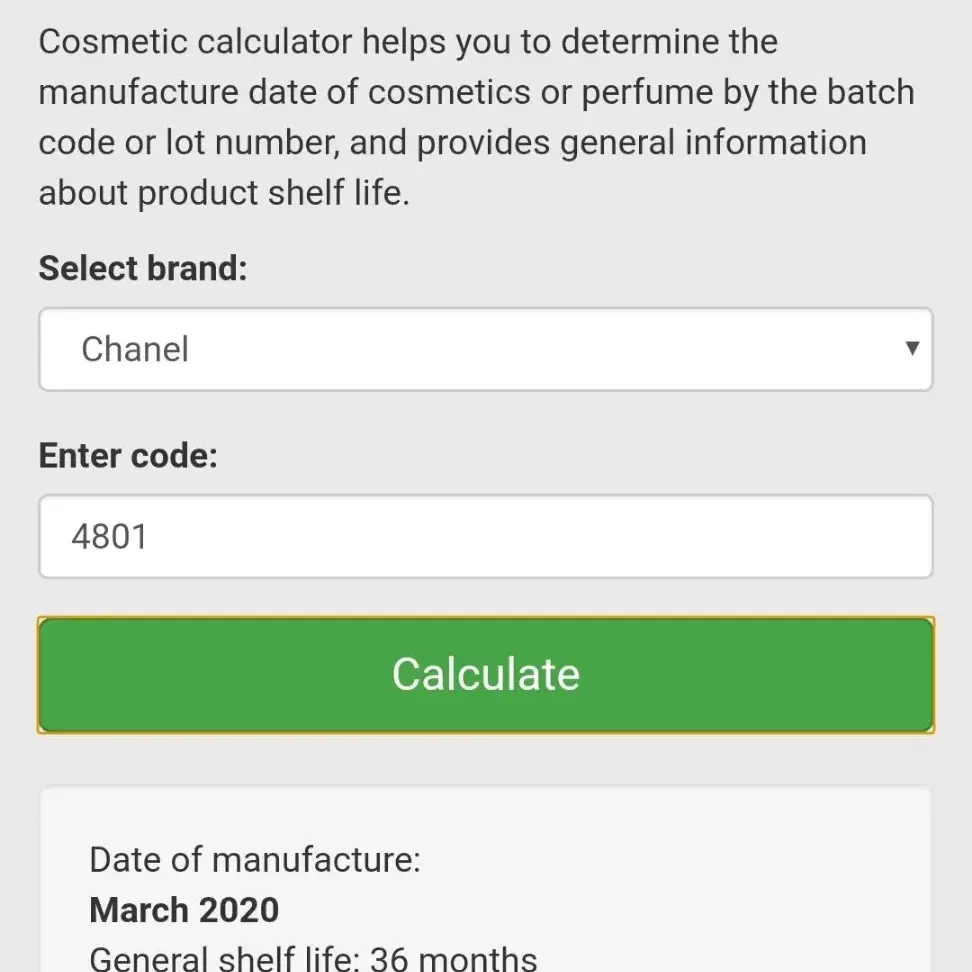Click the word Chanel in the selector
Screen dimensions: 972x972
click(135, 349)
